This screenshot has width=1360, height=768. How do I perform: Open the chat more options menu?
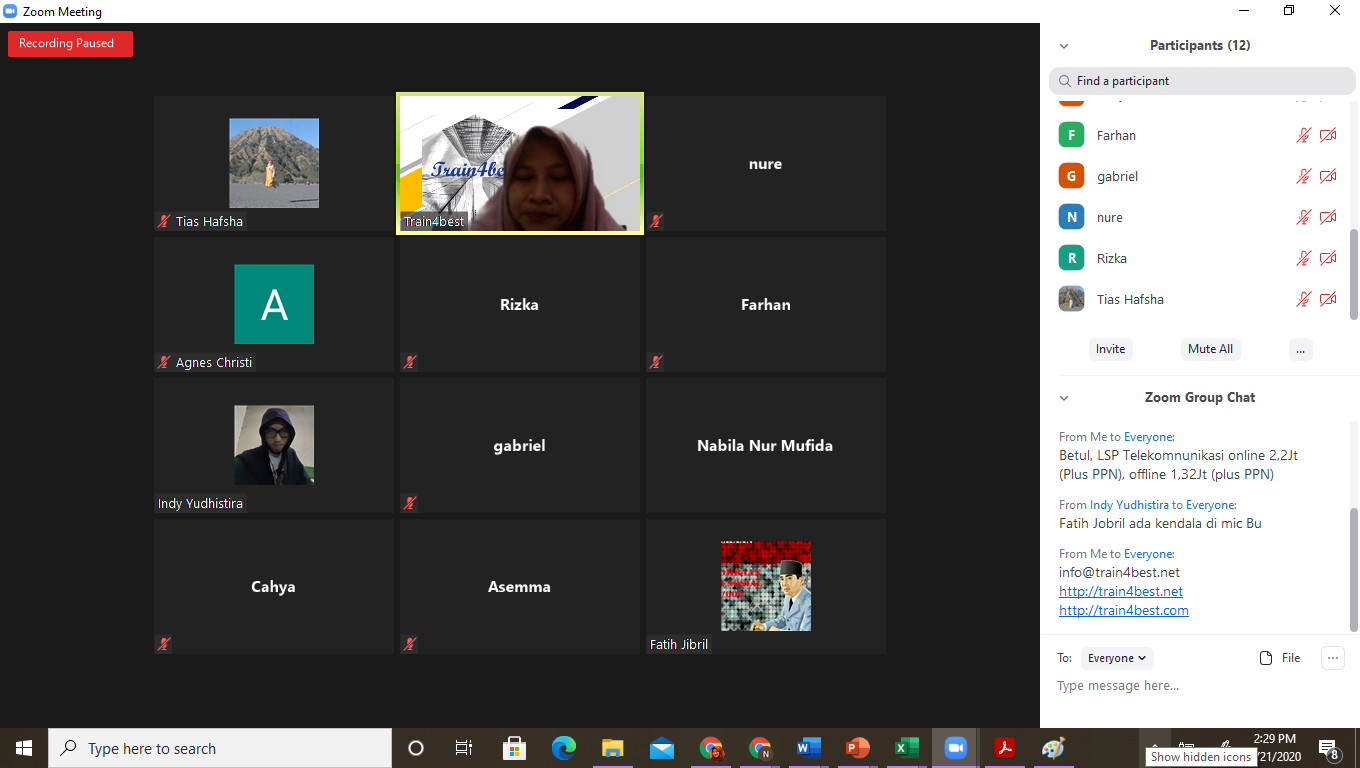pyautogui.click(x=1332, y=657)
